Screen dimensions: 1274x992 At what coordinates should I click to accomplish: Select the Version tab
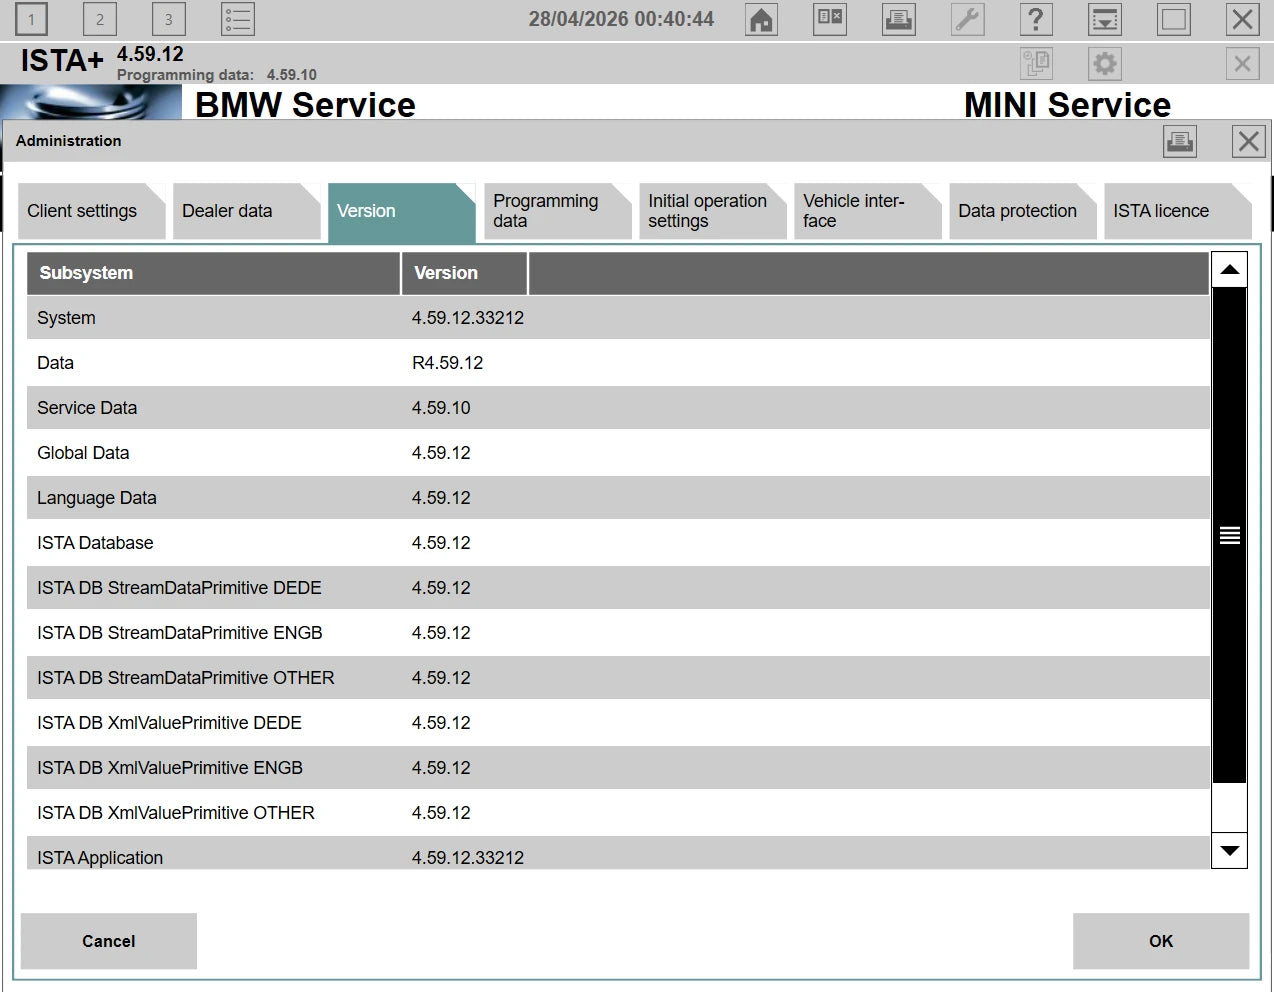click(401, 211)
